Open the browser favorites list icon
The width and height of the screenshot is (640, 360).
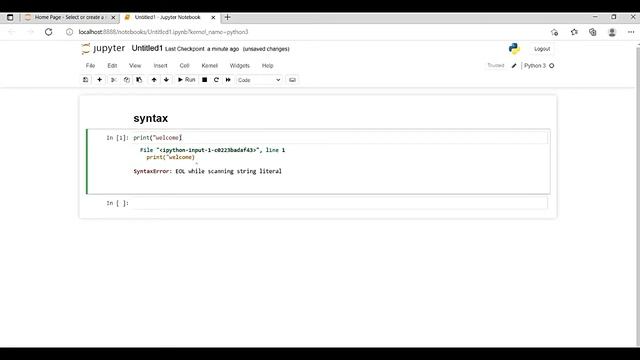[x=574, y=32]
